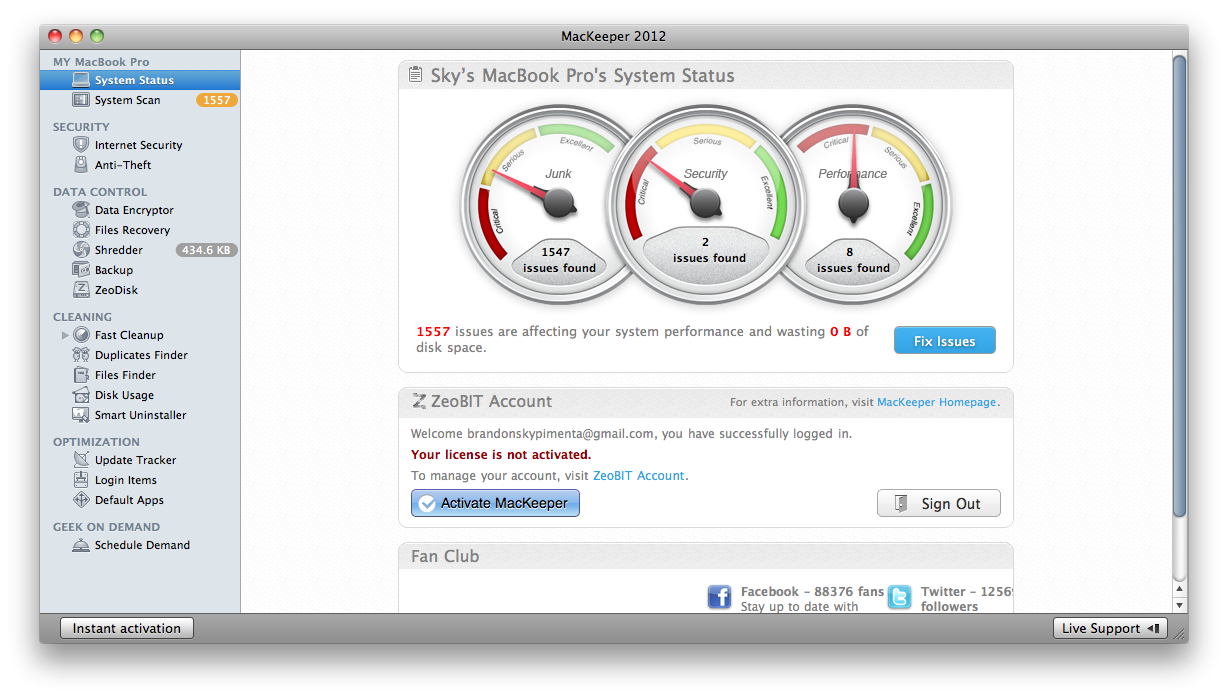Click the Backup icon
Viewport: 1228px width, 698px height.
(x=81, y=270)
